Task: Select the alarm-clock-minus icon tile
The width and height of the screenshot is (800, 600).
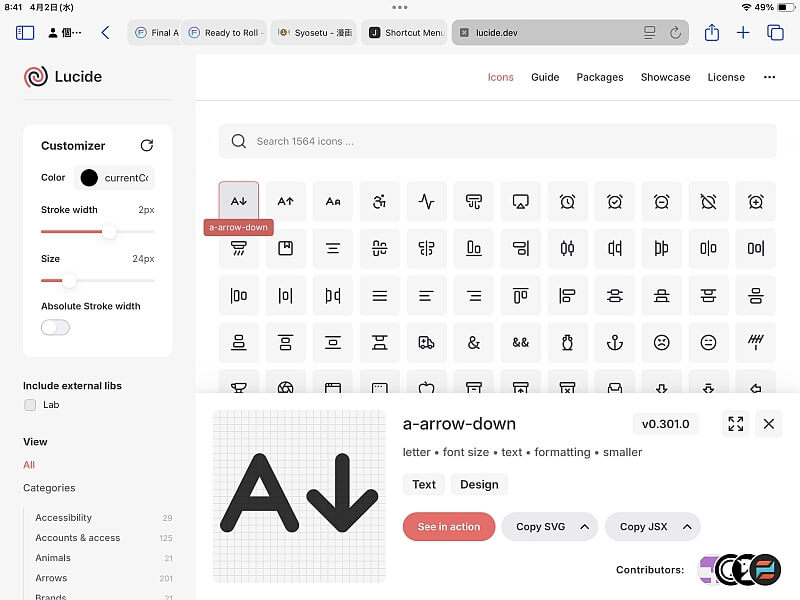Action: [662, 202]
